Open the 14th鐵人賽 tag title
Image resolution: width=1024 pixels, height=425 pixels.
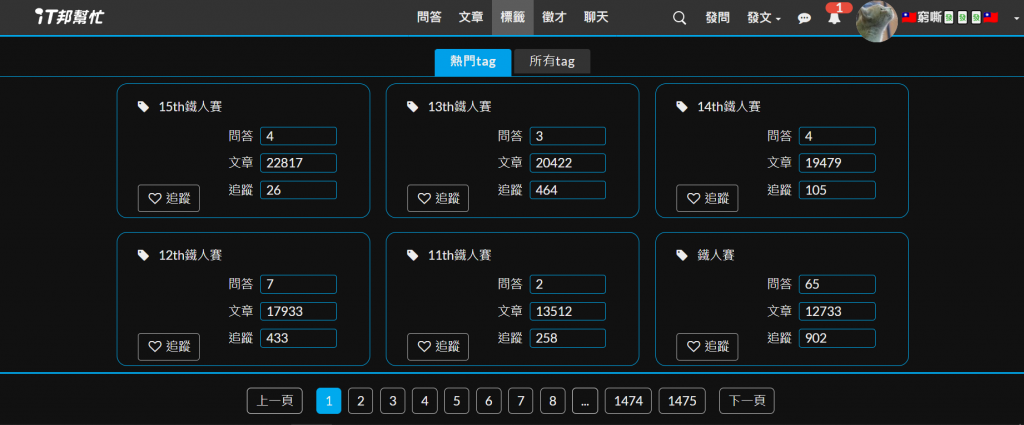(729, 106)
